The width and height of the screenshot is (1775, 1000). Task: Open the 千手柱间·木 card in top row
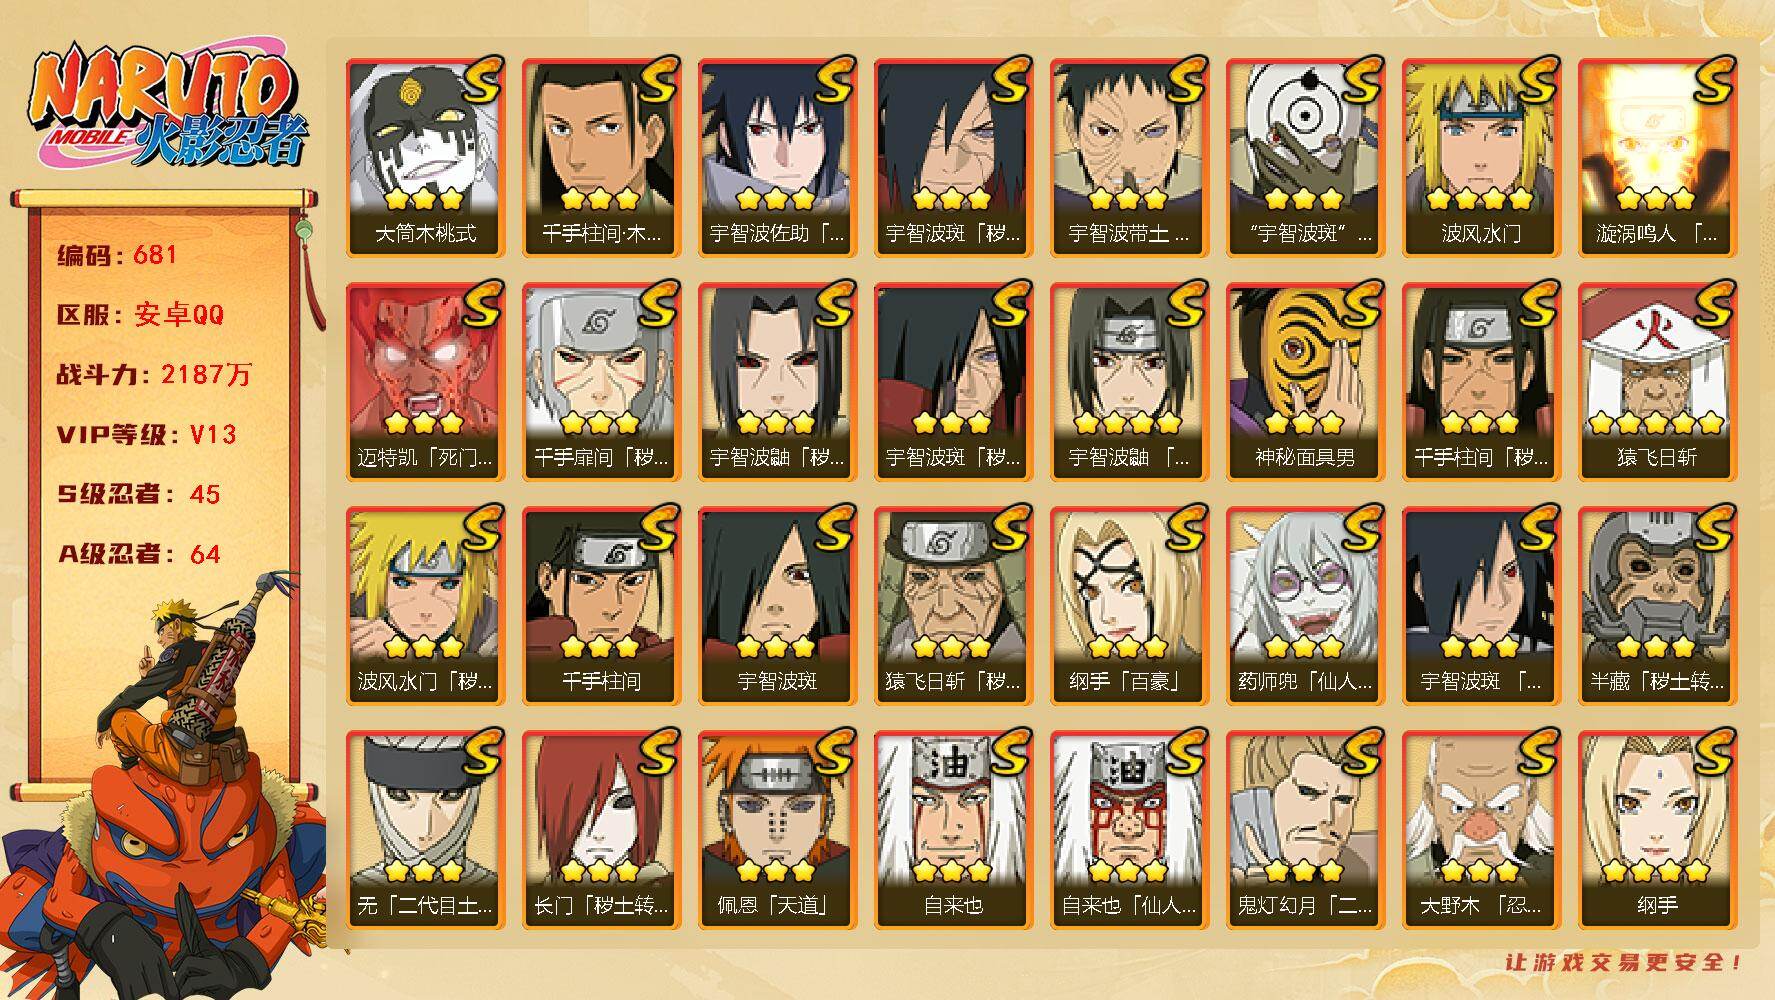[601, 158]
